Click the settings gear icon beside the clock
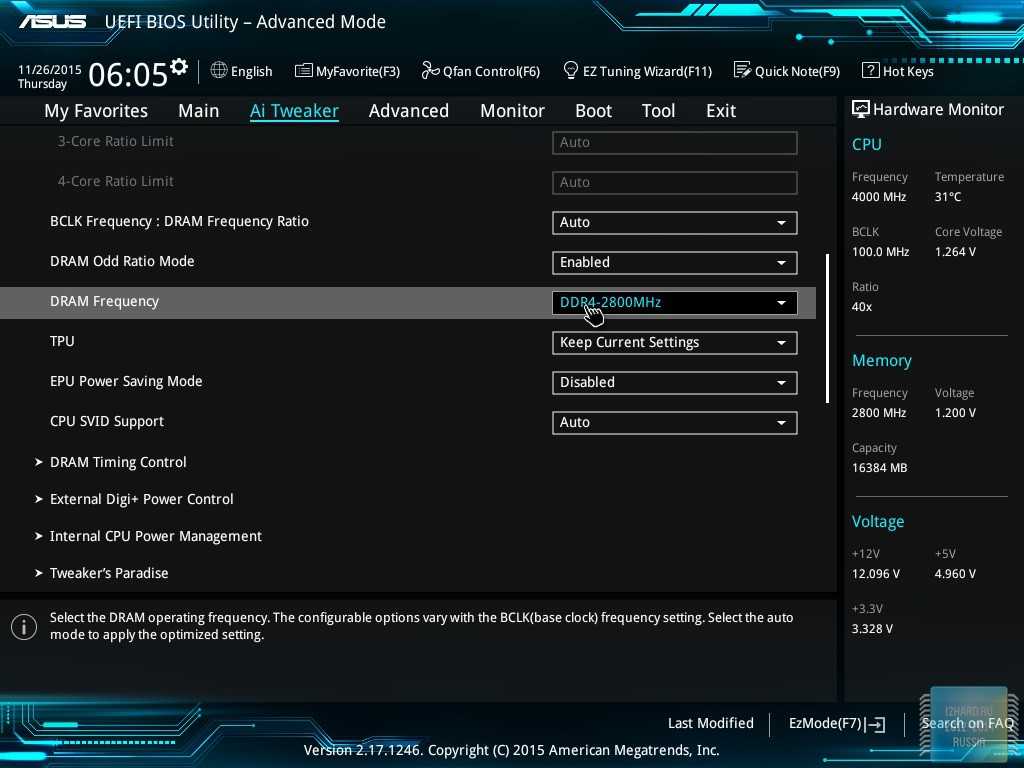 click(x=179, y=67)
